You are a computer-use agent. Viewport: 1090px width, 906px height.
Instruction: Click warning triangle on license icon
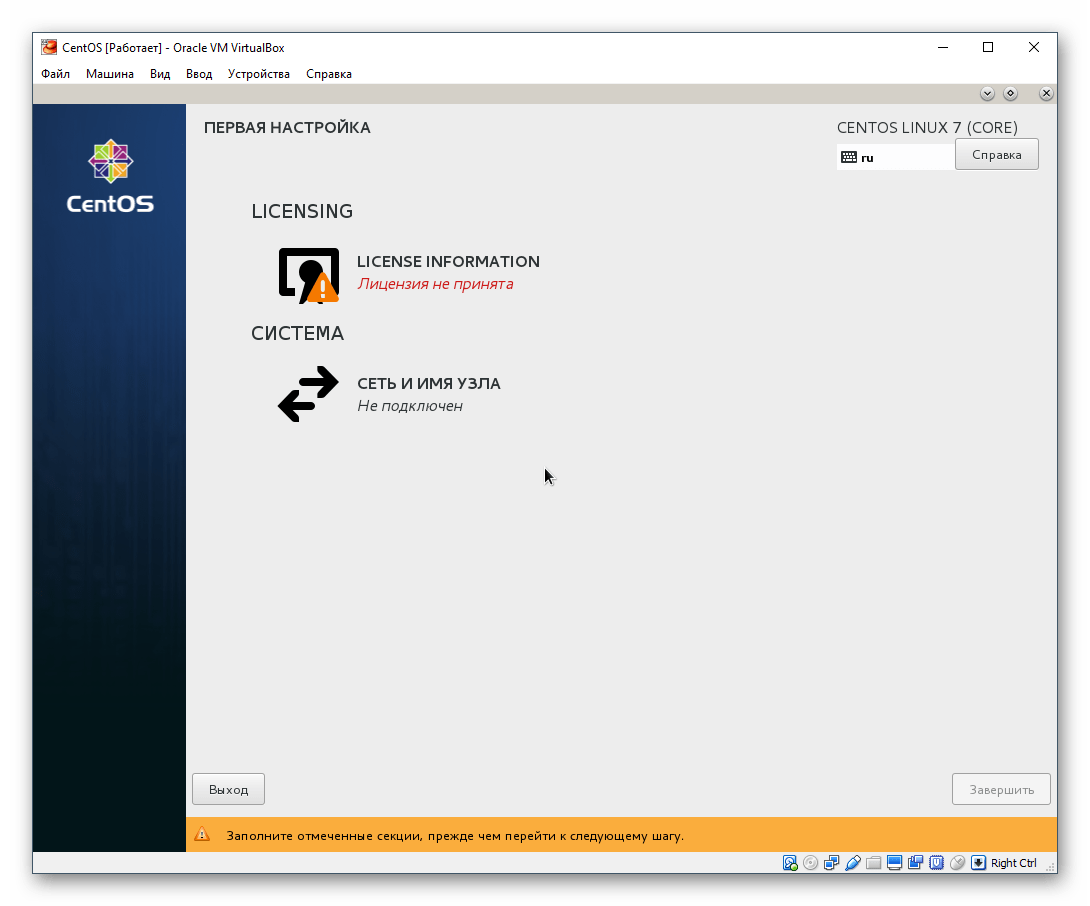click(x=321, y=287)
